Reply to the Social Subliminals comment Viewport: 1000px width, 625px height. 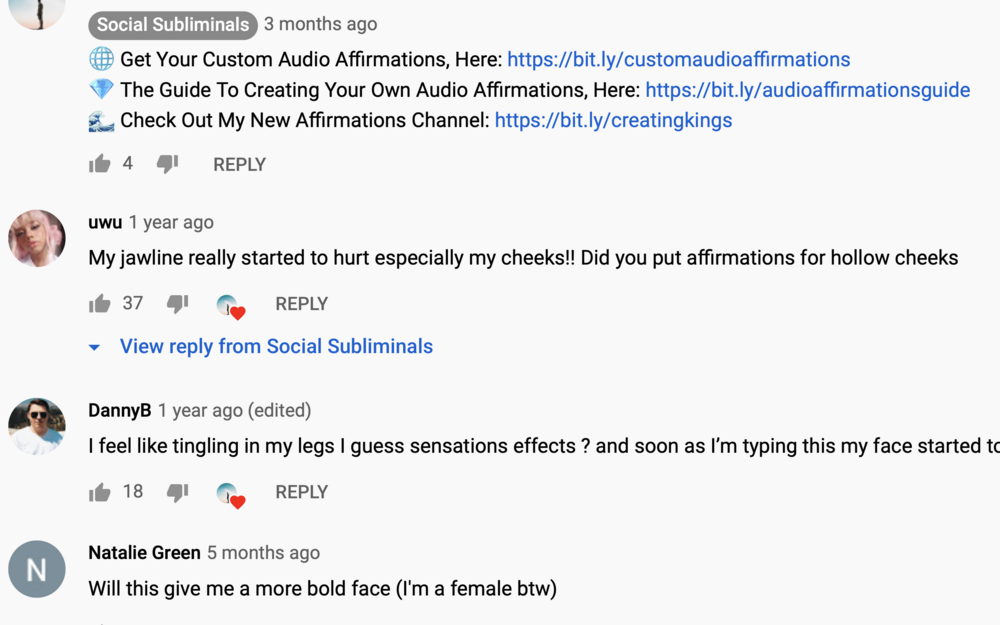click(x=239, y=165)
